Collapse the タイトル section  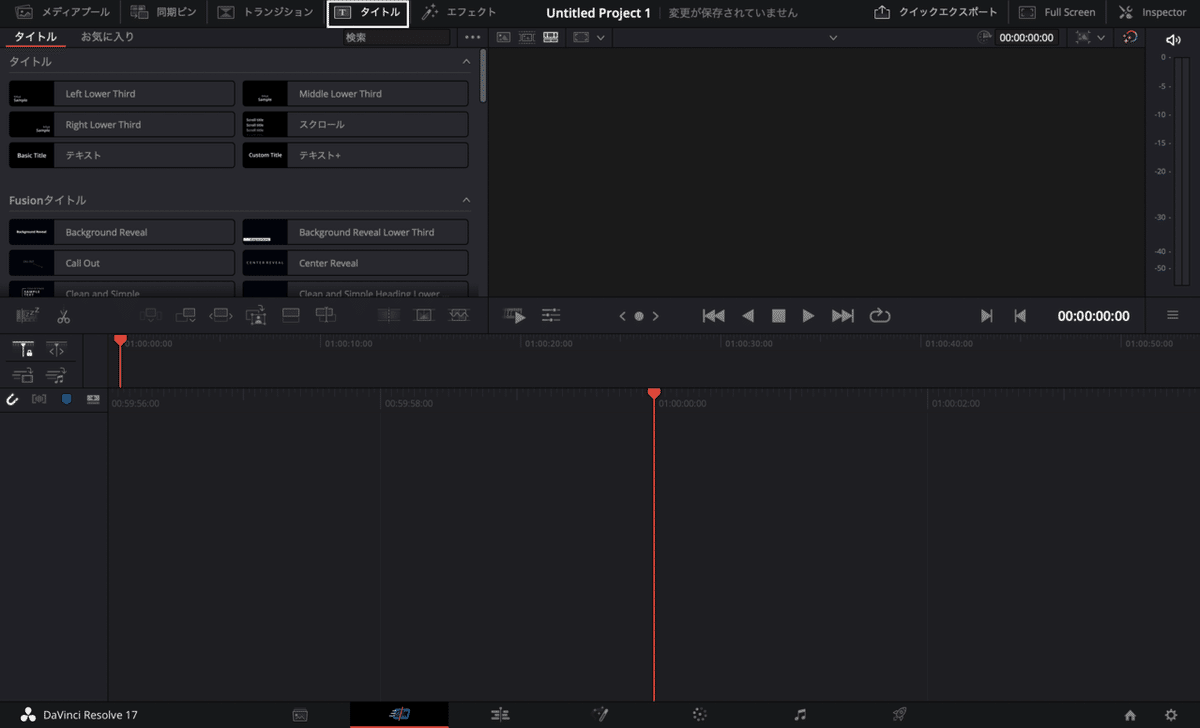466,62
